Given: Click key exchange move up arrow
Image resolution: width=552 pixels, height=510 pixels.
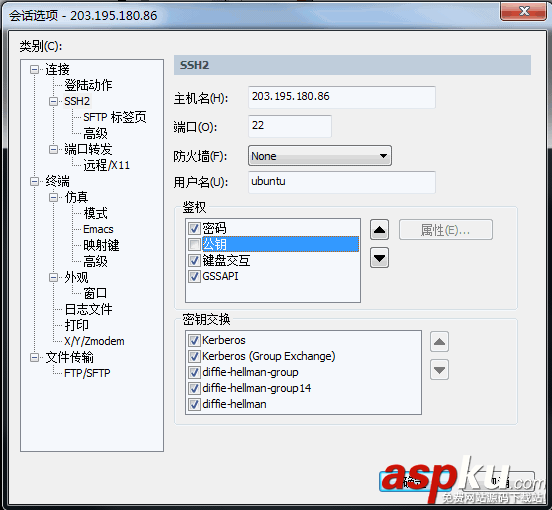Looking at the screenshot, I should 439,341.
